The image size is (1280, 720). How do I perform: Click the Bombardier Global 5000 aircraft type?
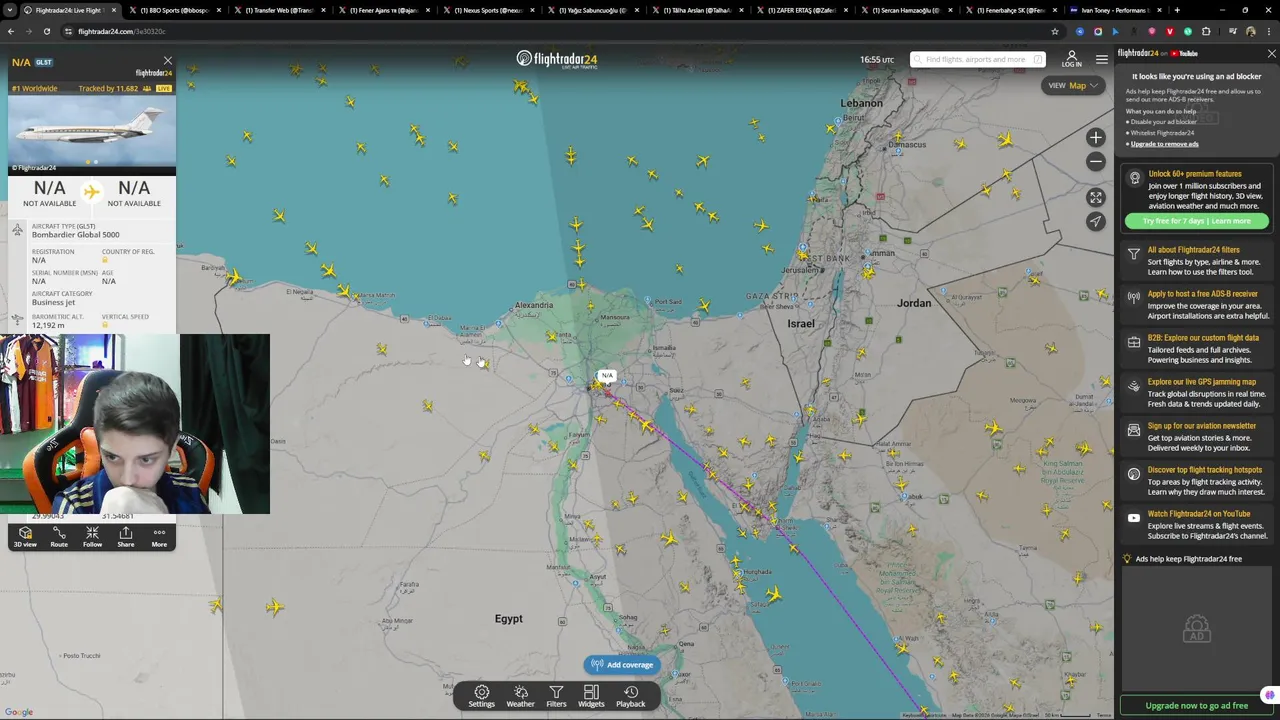(x=75, y=235)
